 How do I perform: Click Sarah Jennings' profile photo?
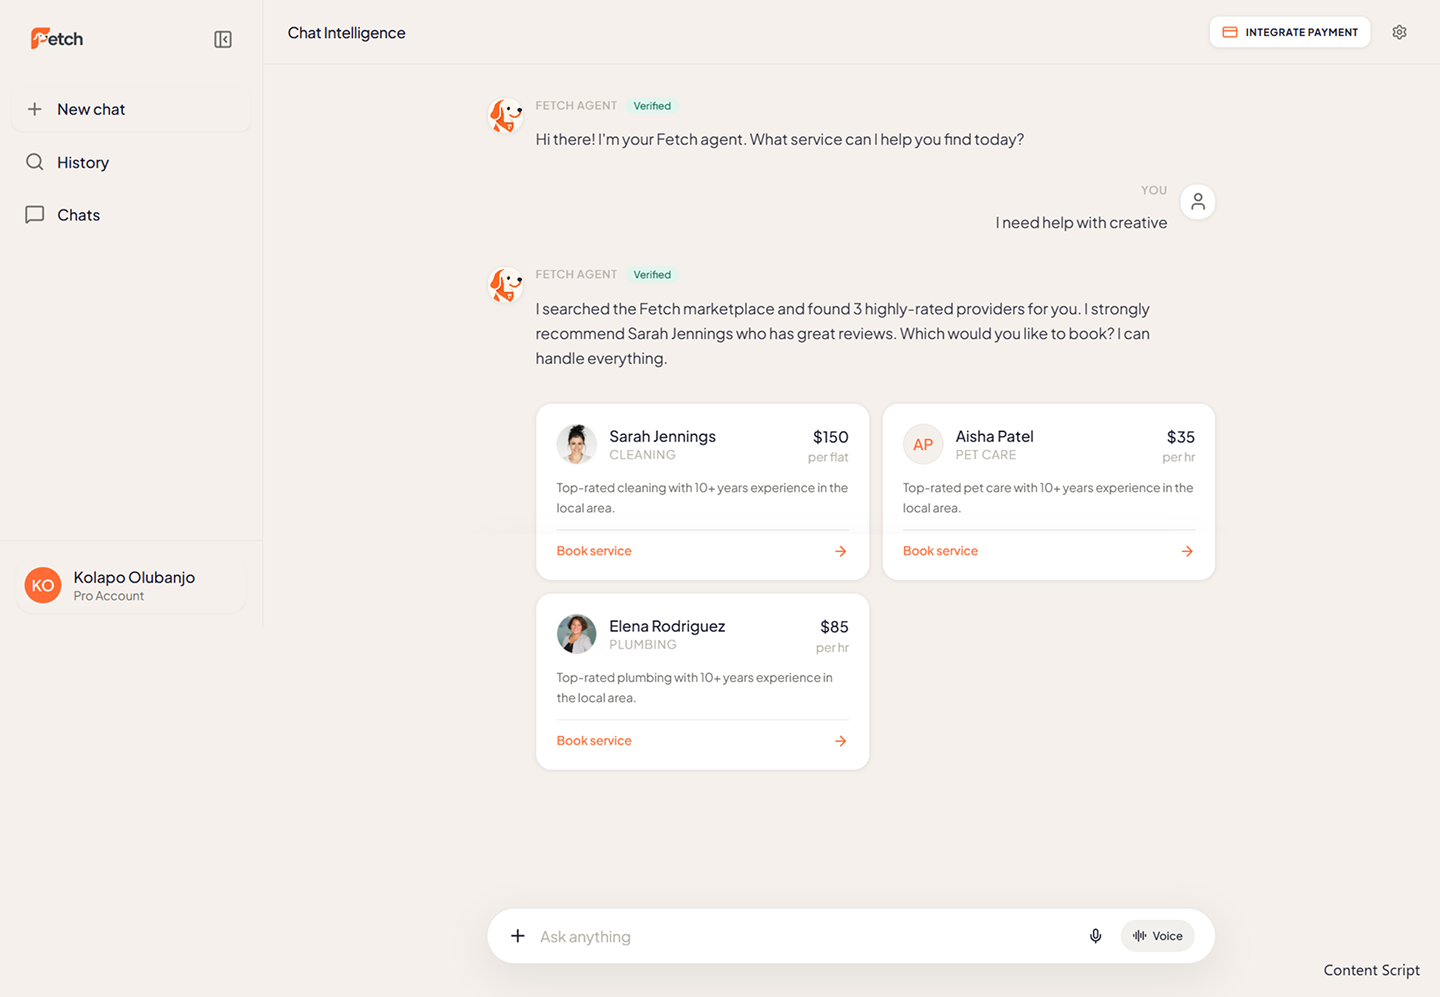(x=576, y=444)
